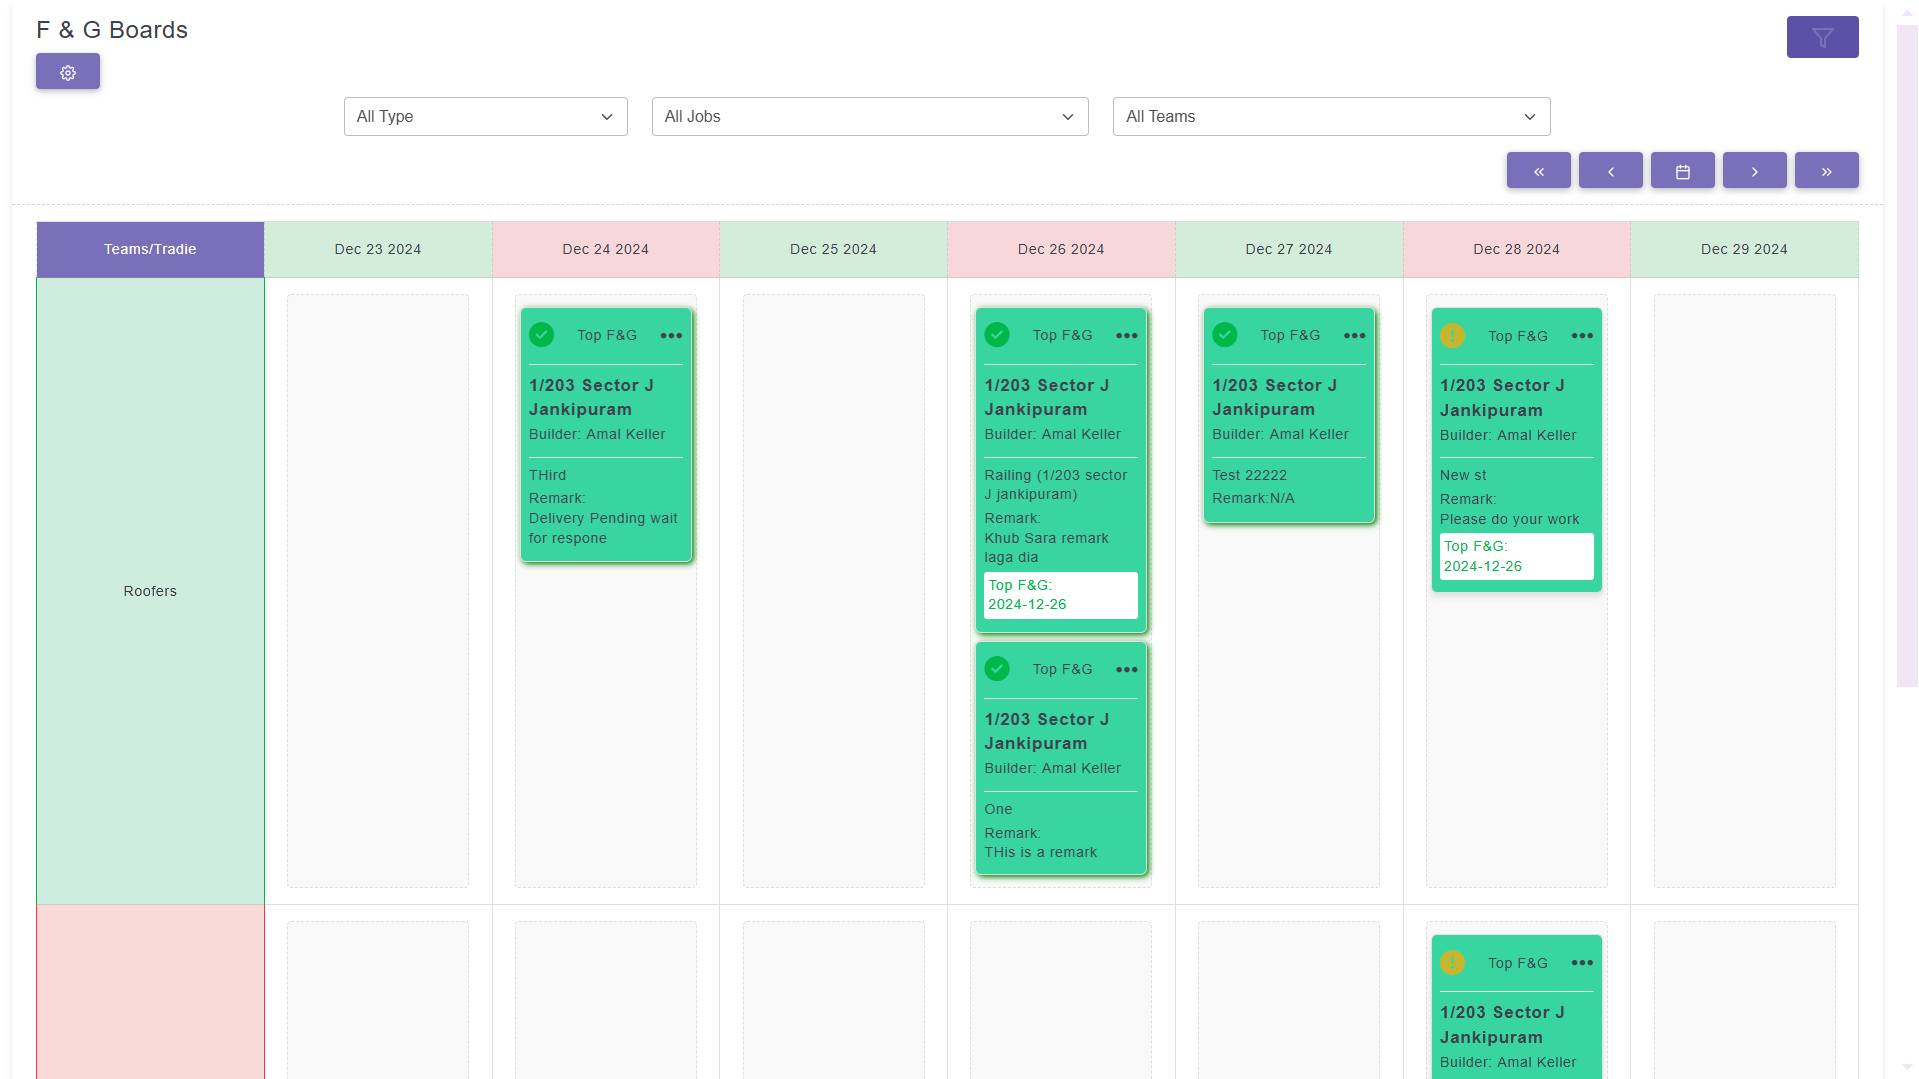The image size is (1919, 1079).
Task: Toggle yellow warning status on Roofers Dec 28 card
Action: (x=1452, y=336)
